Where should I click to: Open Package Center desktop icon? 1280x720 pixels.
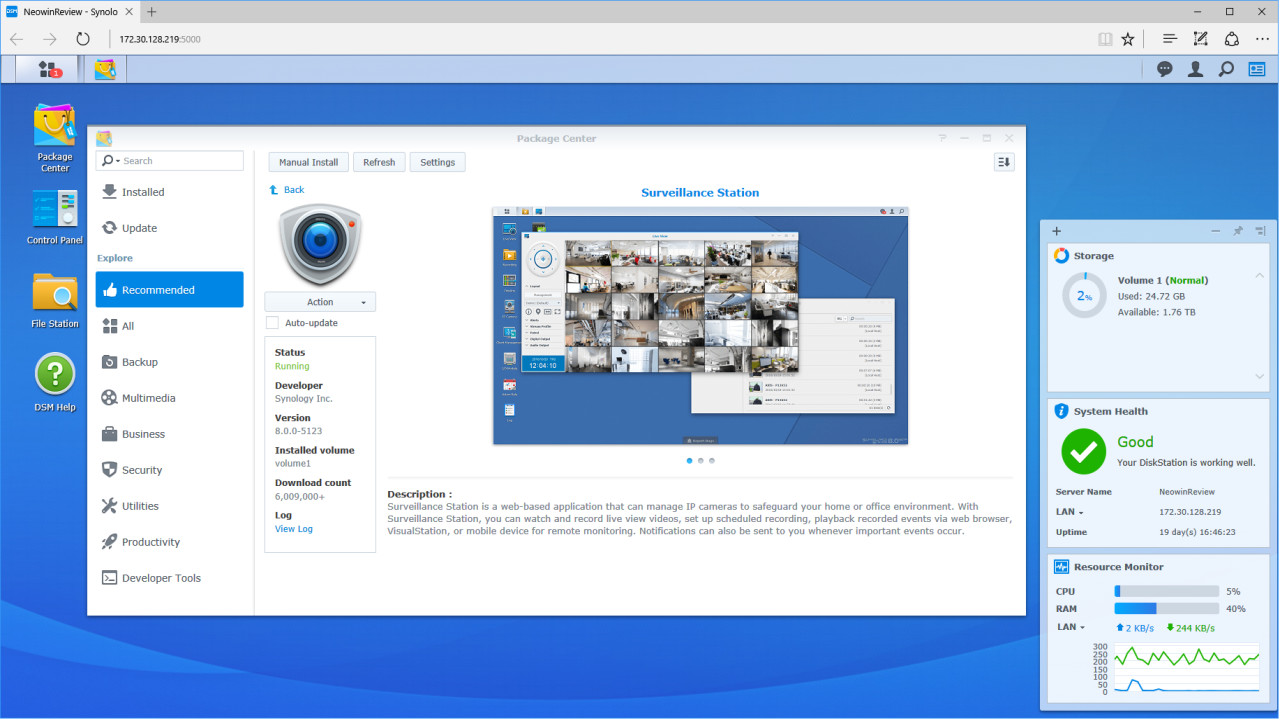pos(55,137)
